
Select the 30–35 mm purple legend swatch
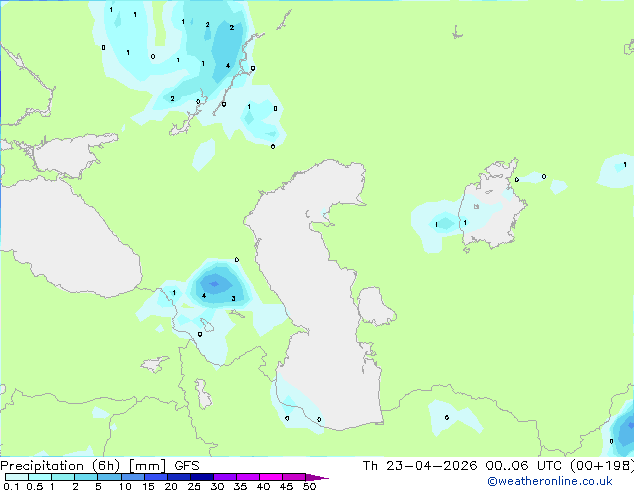point(225,477)
